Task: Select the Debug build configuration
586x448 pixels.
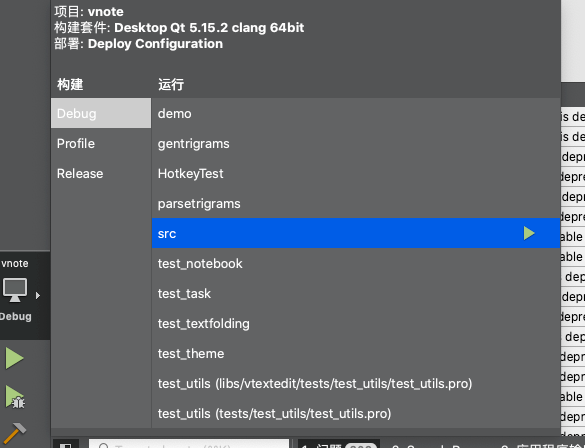Action: pyautogui.click(x=101, y=113)
